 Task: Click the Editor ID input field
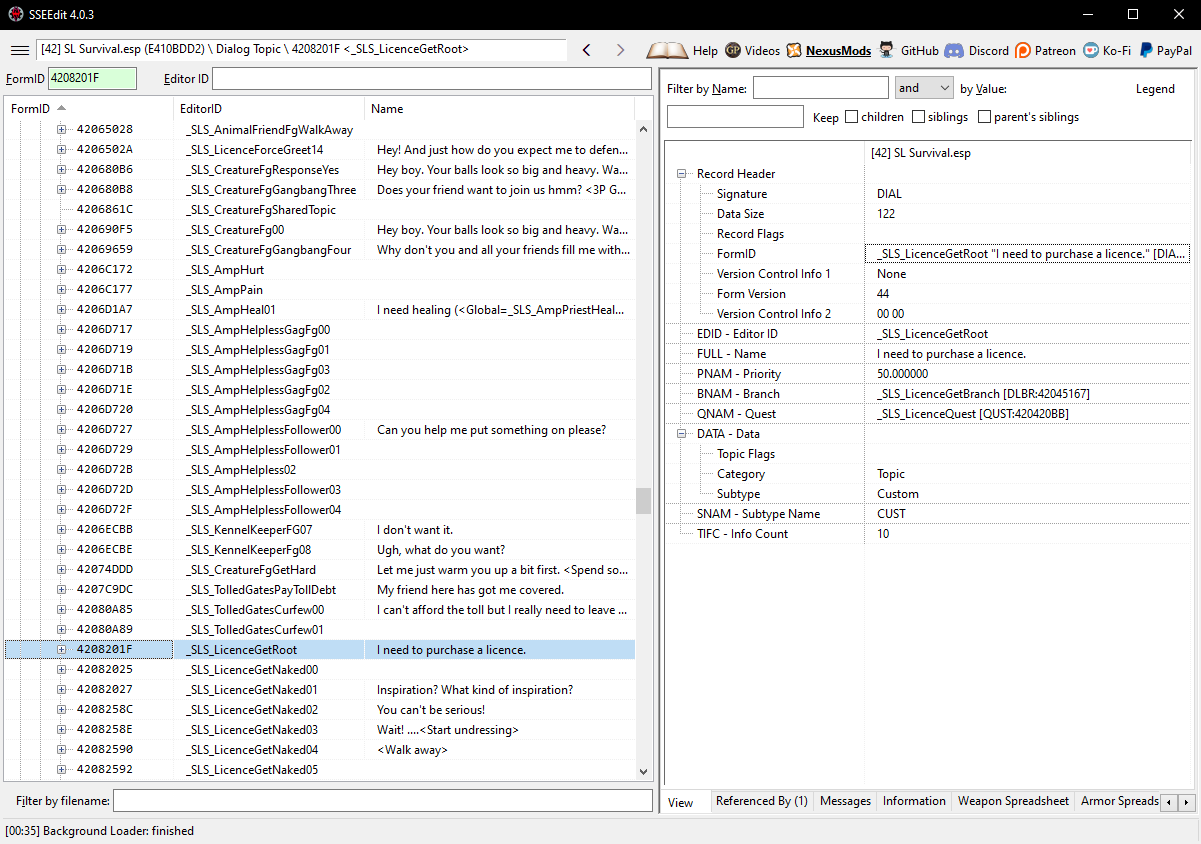431,78
